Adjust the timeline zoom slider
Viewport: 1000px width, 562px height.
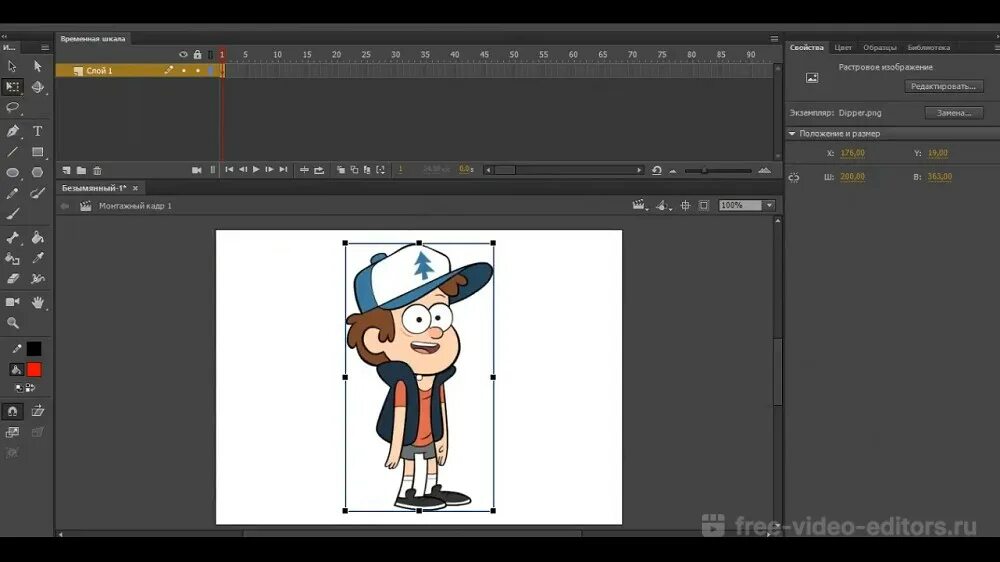pos(704,170)
